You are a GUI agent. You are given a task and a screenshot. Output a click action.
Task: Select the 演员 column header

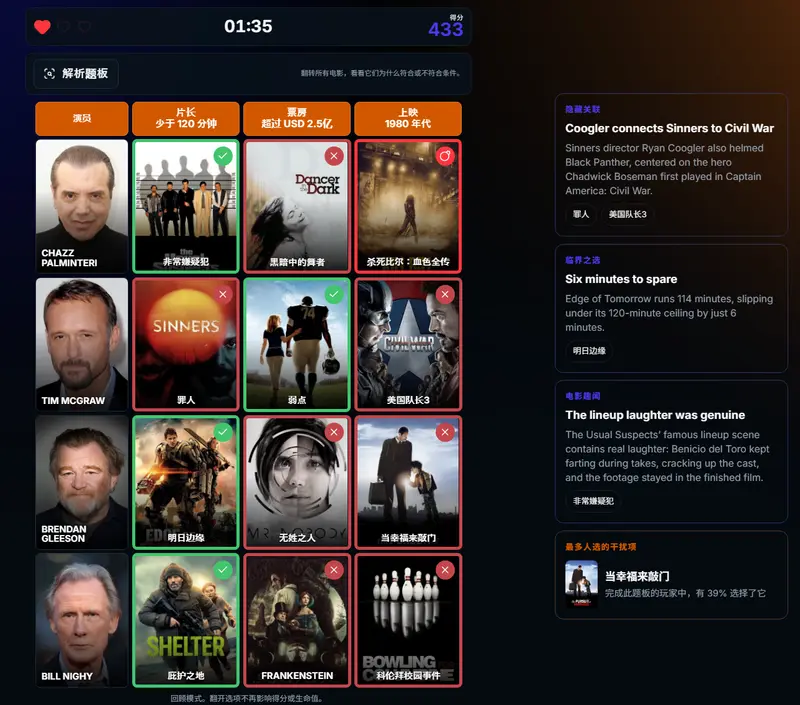(x=82, y=118)
